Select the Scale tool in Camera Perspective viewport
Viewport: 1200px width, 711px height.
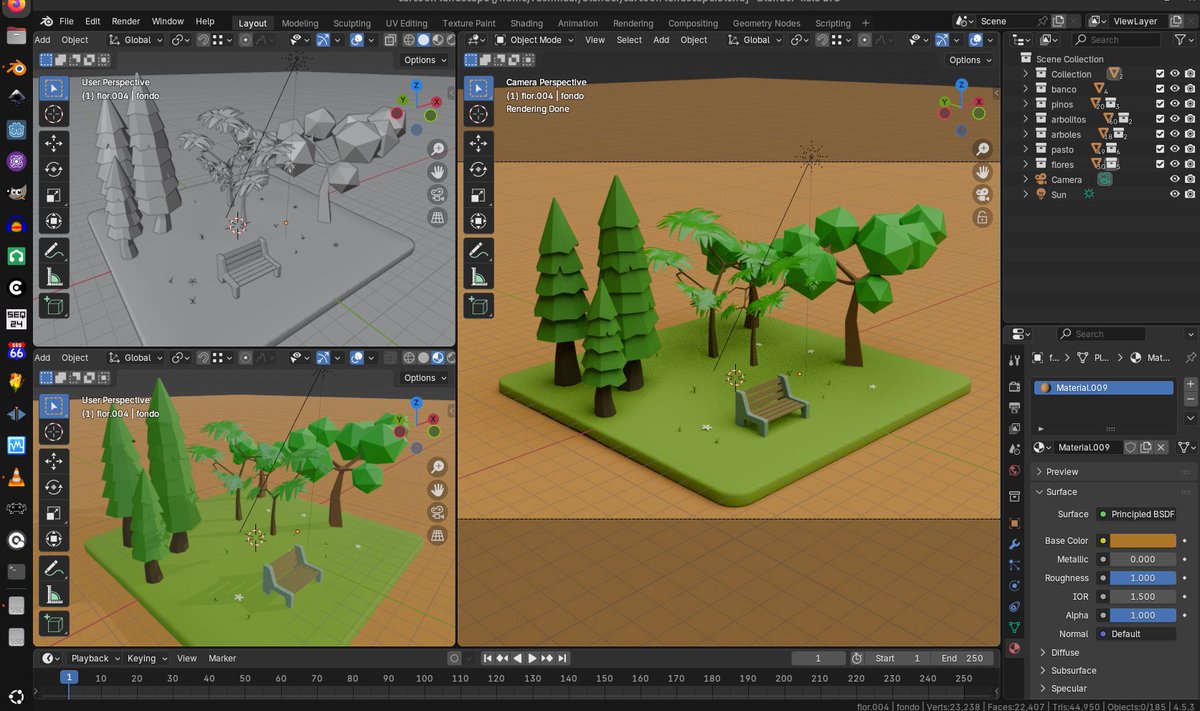coord(479,195)
